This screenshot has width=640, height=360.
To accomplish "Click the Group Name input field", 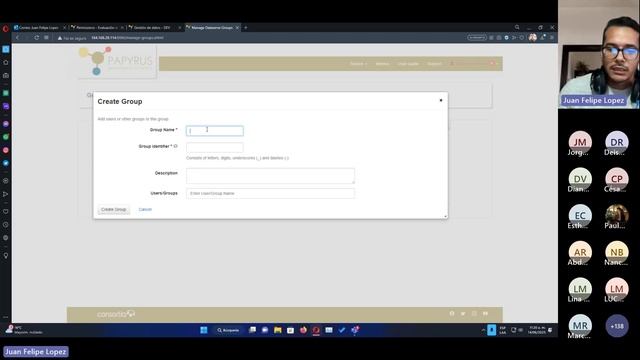I will click(215, 131).
